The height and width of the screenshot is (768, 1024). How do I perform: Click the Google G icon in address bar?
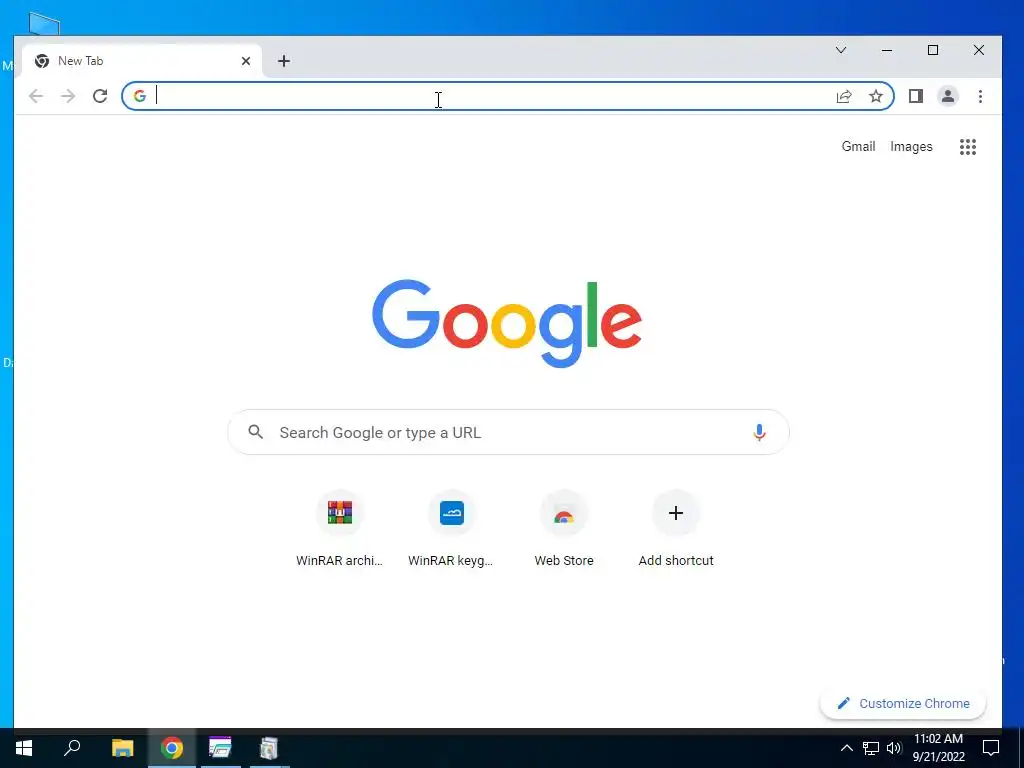click(140, 97)
